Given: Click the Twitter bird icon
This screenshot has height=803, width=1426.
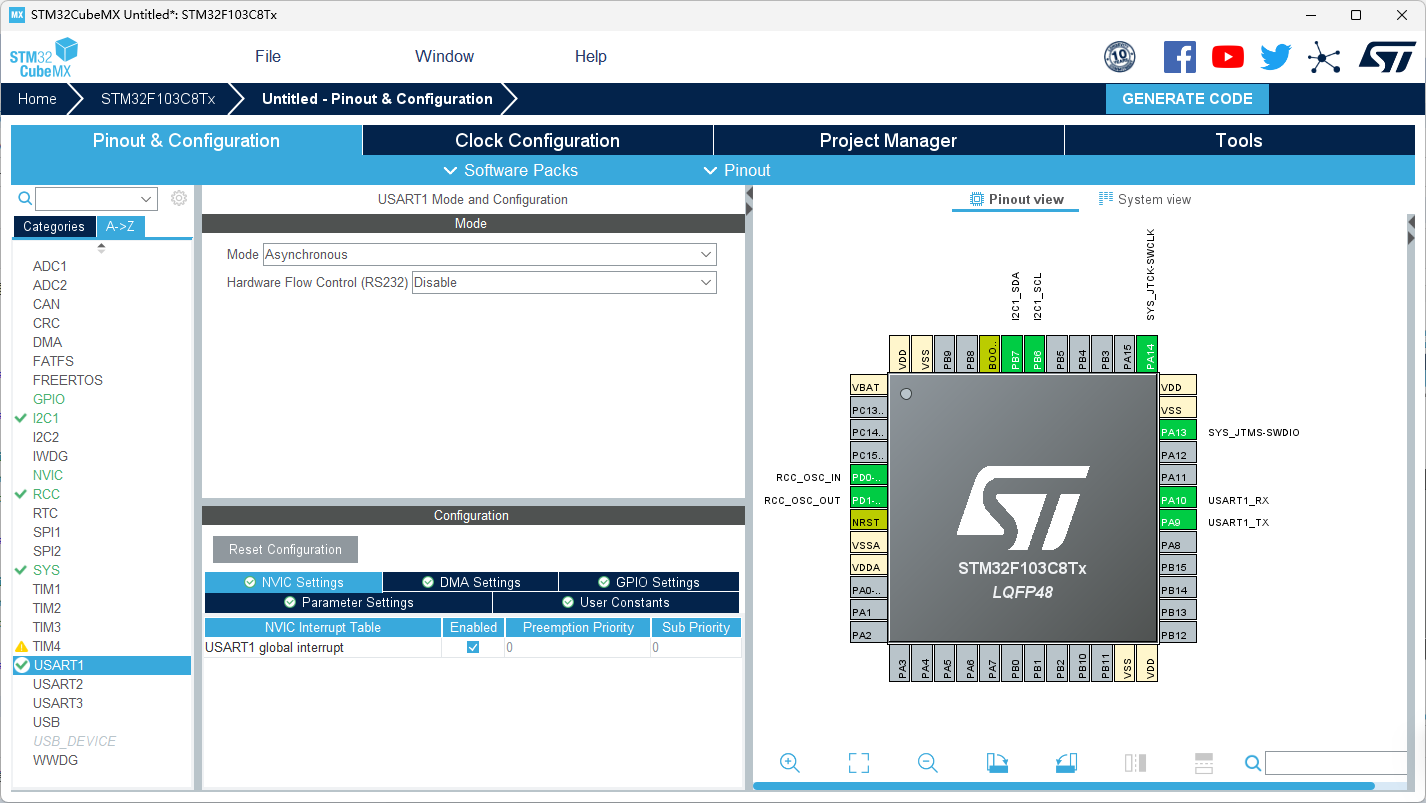Looking at the screenshot, I should 1275,57.
